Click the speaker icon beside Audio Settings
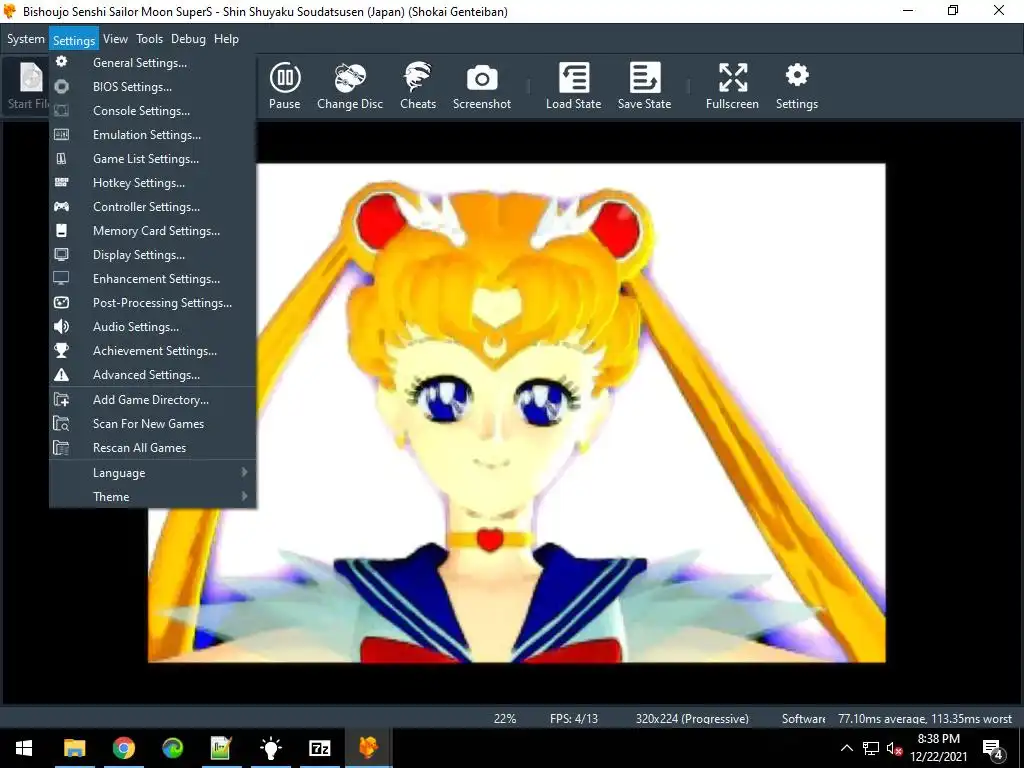The height and width of the screenshot is (768, 1024). [61, 327]
